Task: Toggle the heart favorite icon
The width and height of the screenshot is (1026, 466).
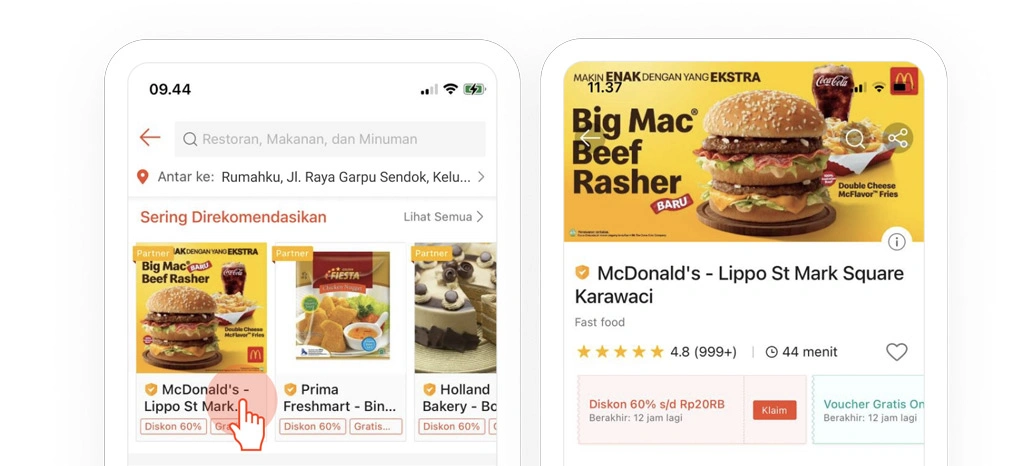Action: point(896,352)
